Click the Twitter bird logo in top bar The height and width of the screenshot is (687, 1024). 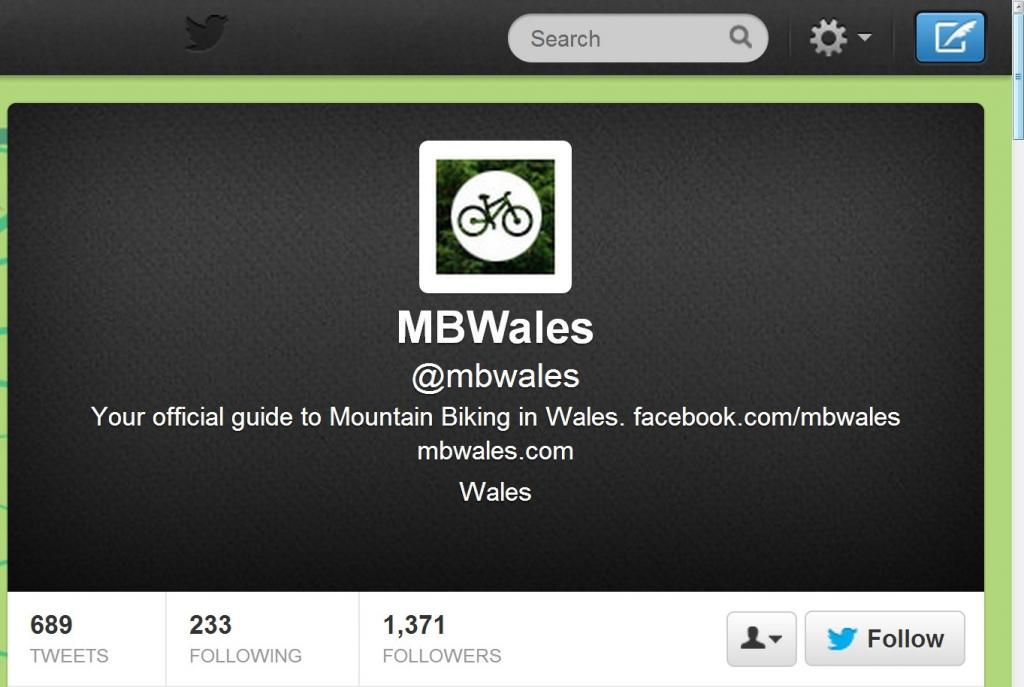tap(206, 33)
